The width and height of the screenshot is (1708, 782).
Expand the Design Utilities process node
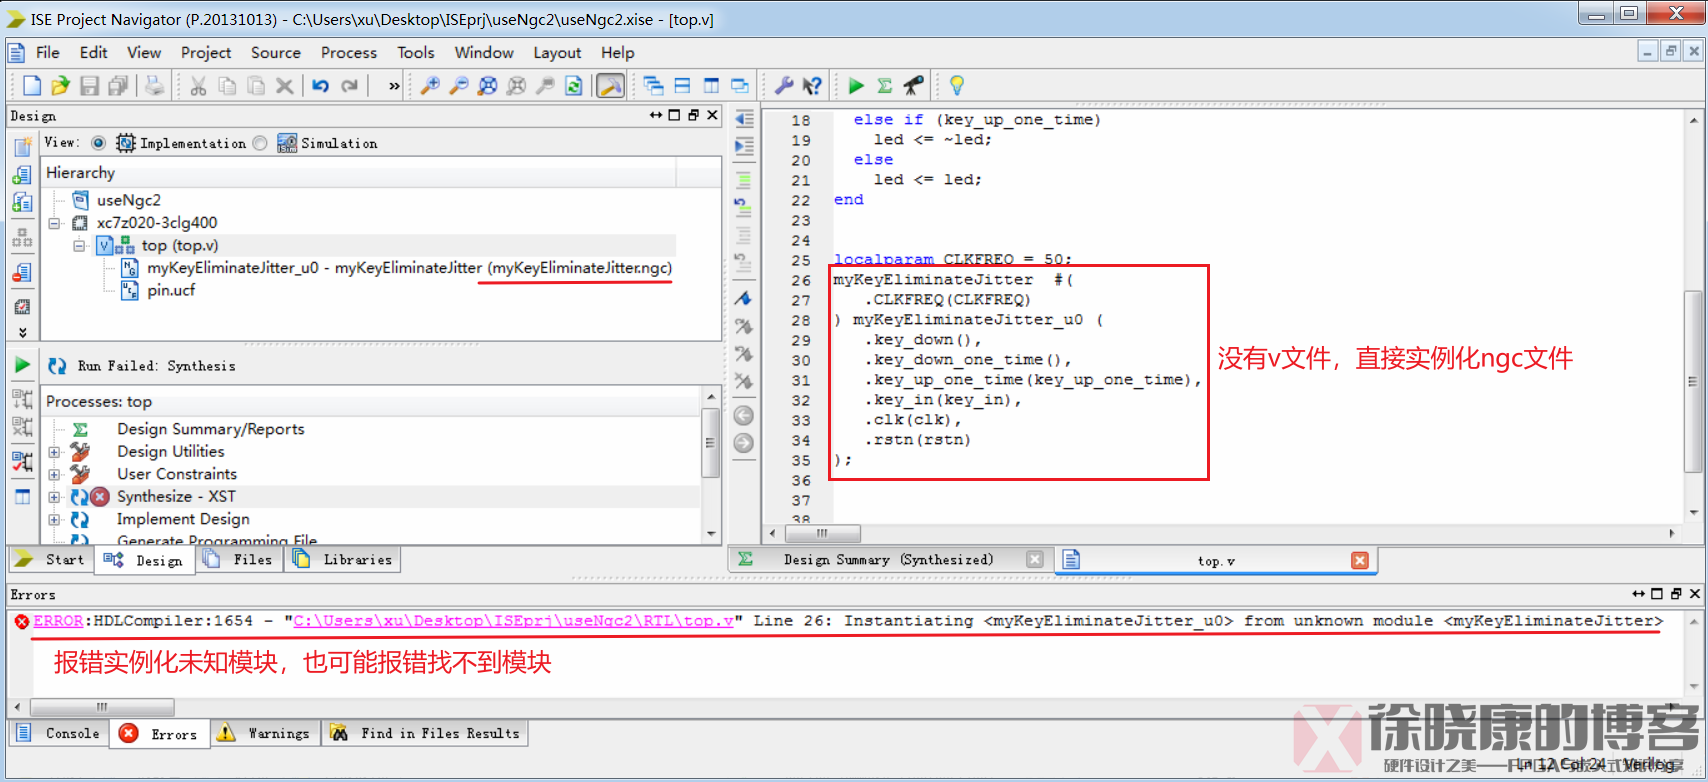[x=55, y=452]
